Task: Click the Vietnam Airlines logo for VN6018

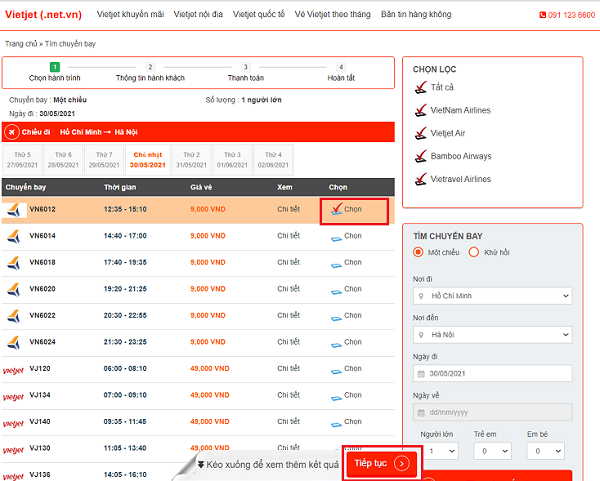Action: click(x=14, y=263)
